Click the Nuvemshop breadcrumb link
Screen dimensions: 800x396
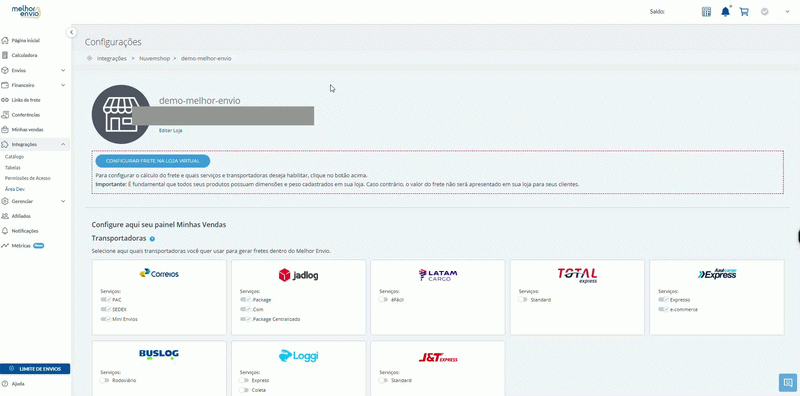(x=154, y=59)
